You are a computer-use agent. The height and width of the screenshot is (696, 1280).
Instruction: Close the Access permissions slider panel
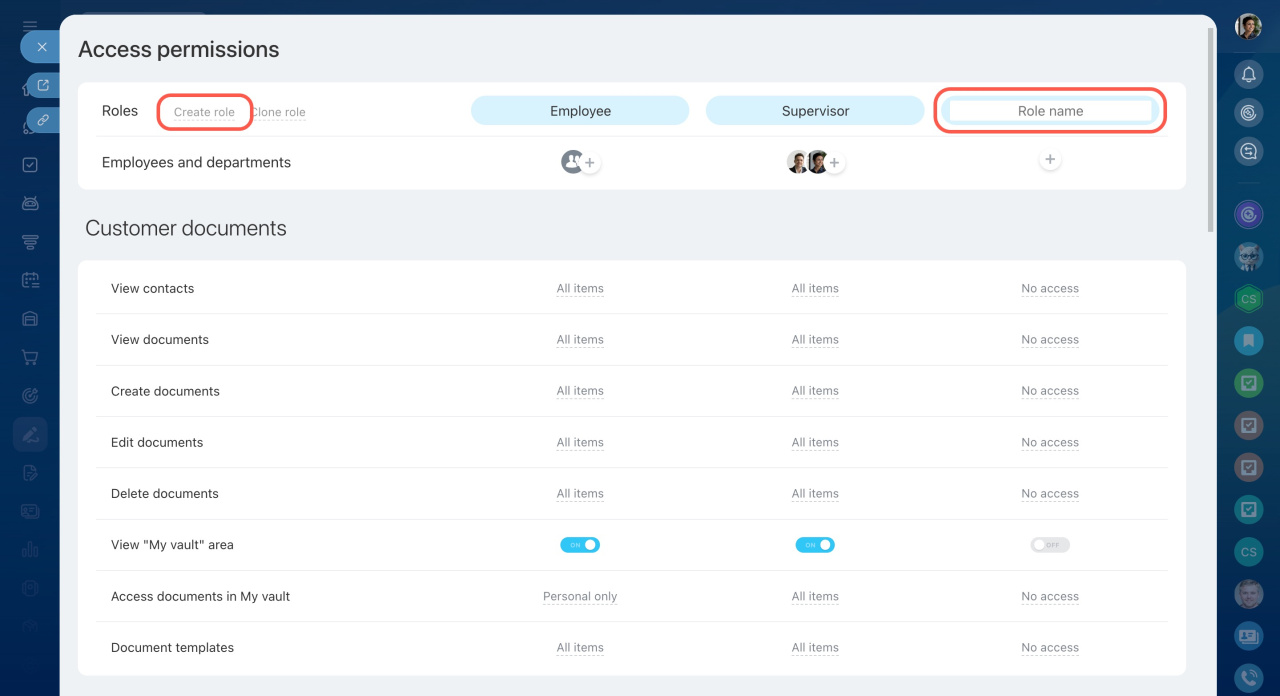pyautogui.click(x=41, y=47)
